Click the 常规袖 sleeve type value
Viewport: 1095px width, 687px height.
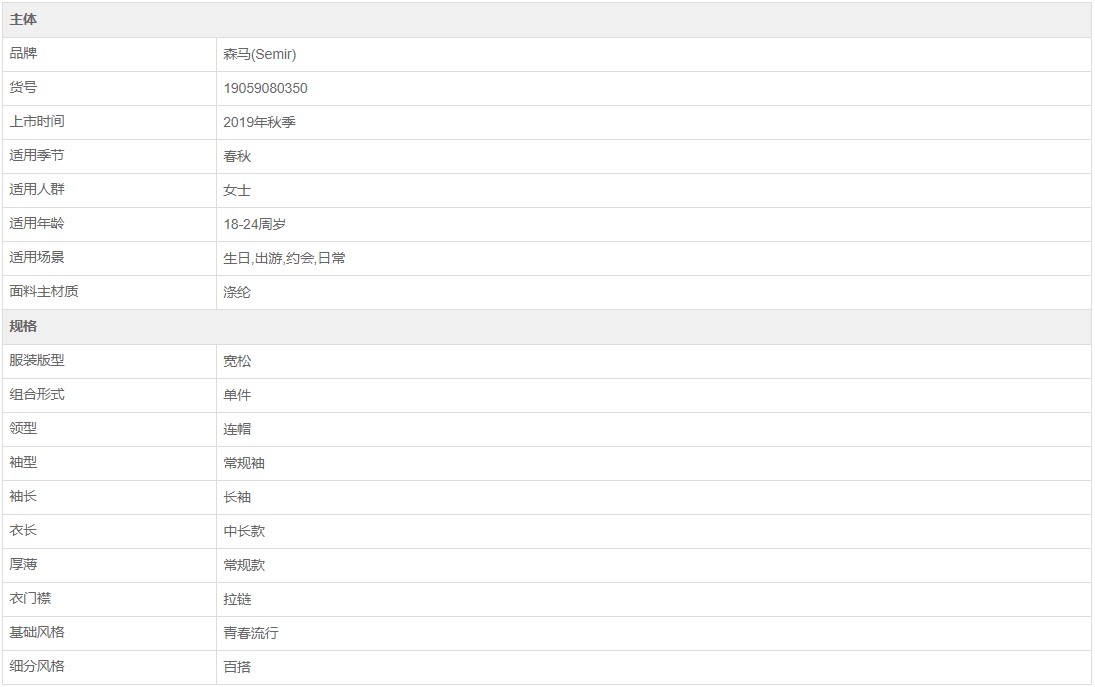click(x=244, y=463)
